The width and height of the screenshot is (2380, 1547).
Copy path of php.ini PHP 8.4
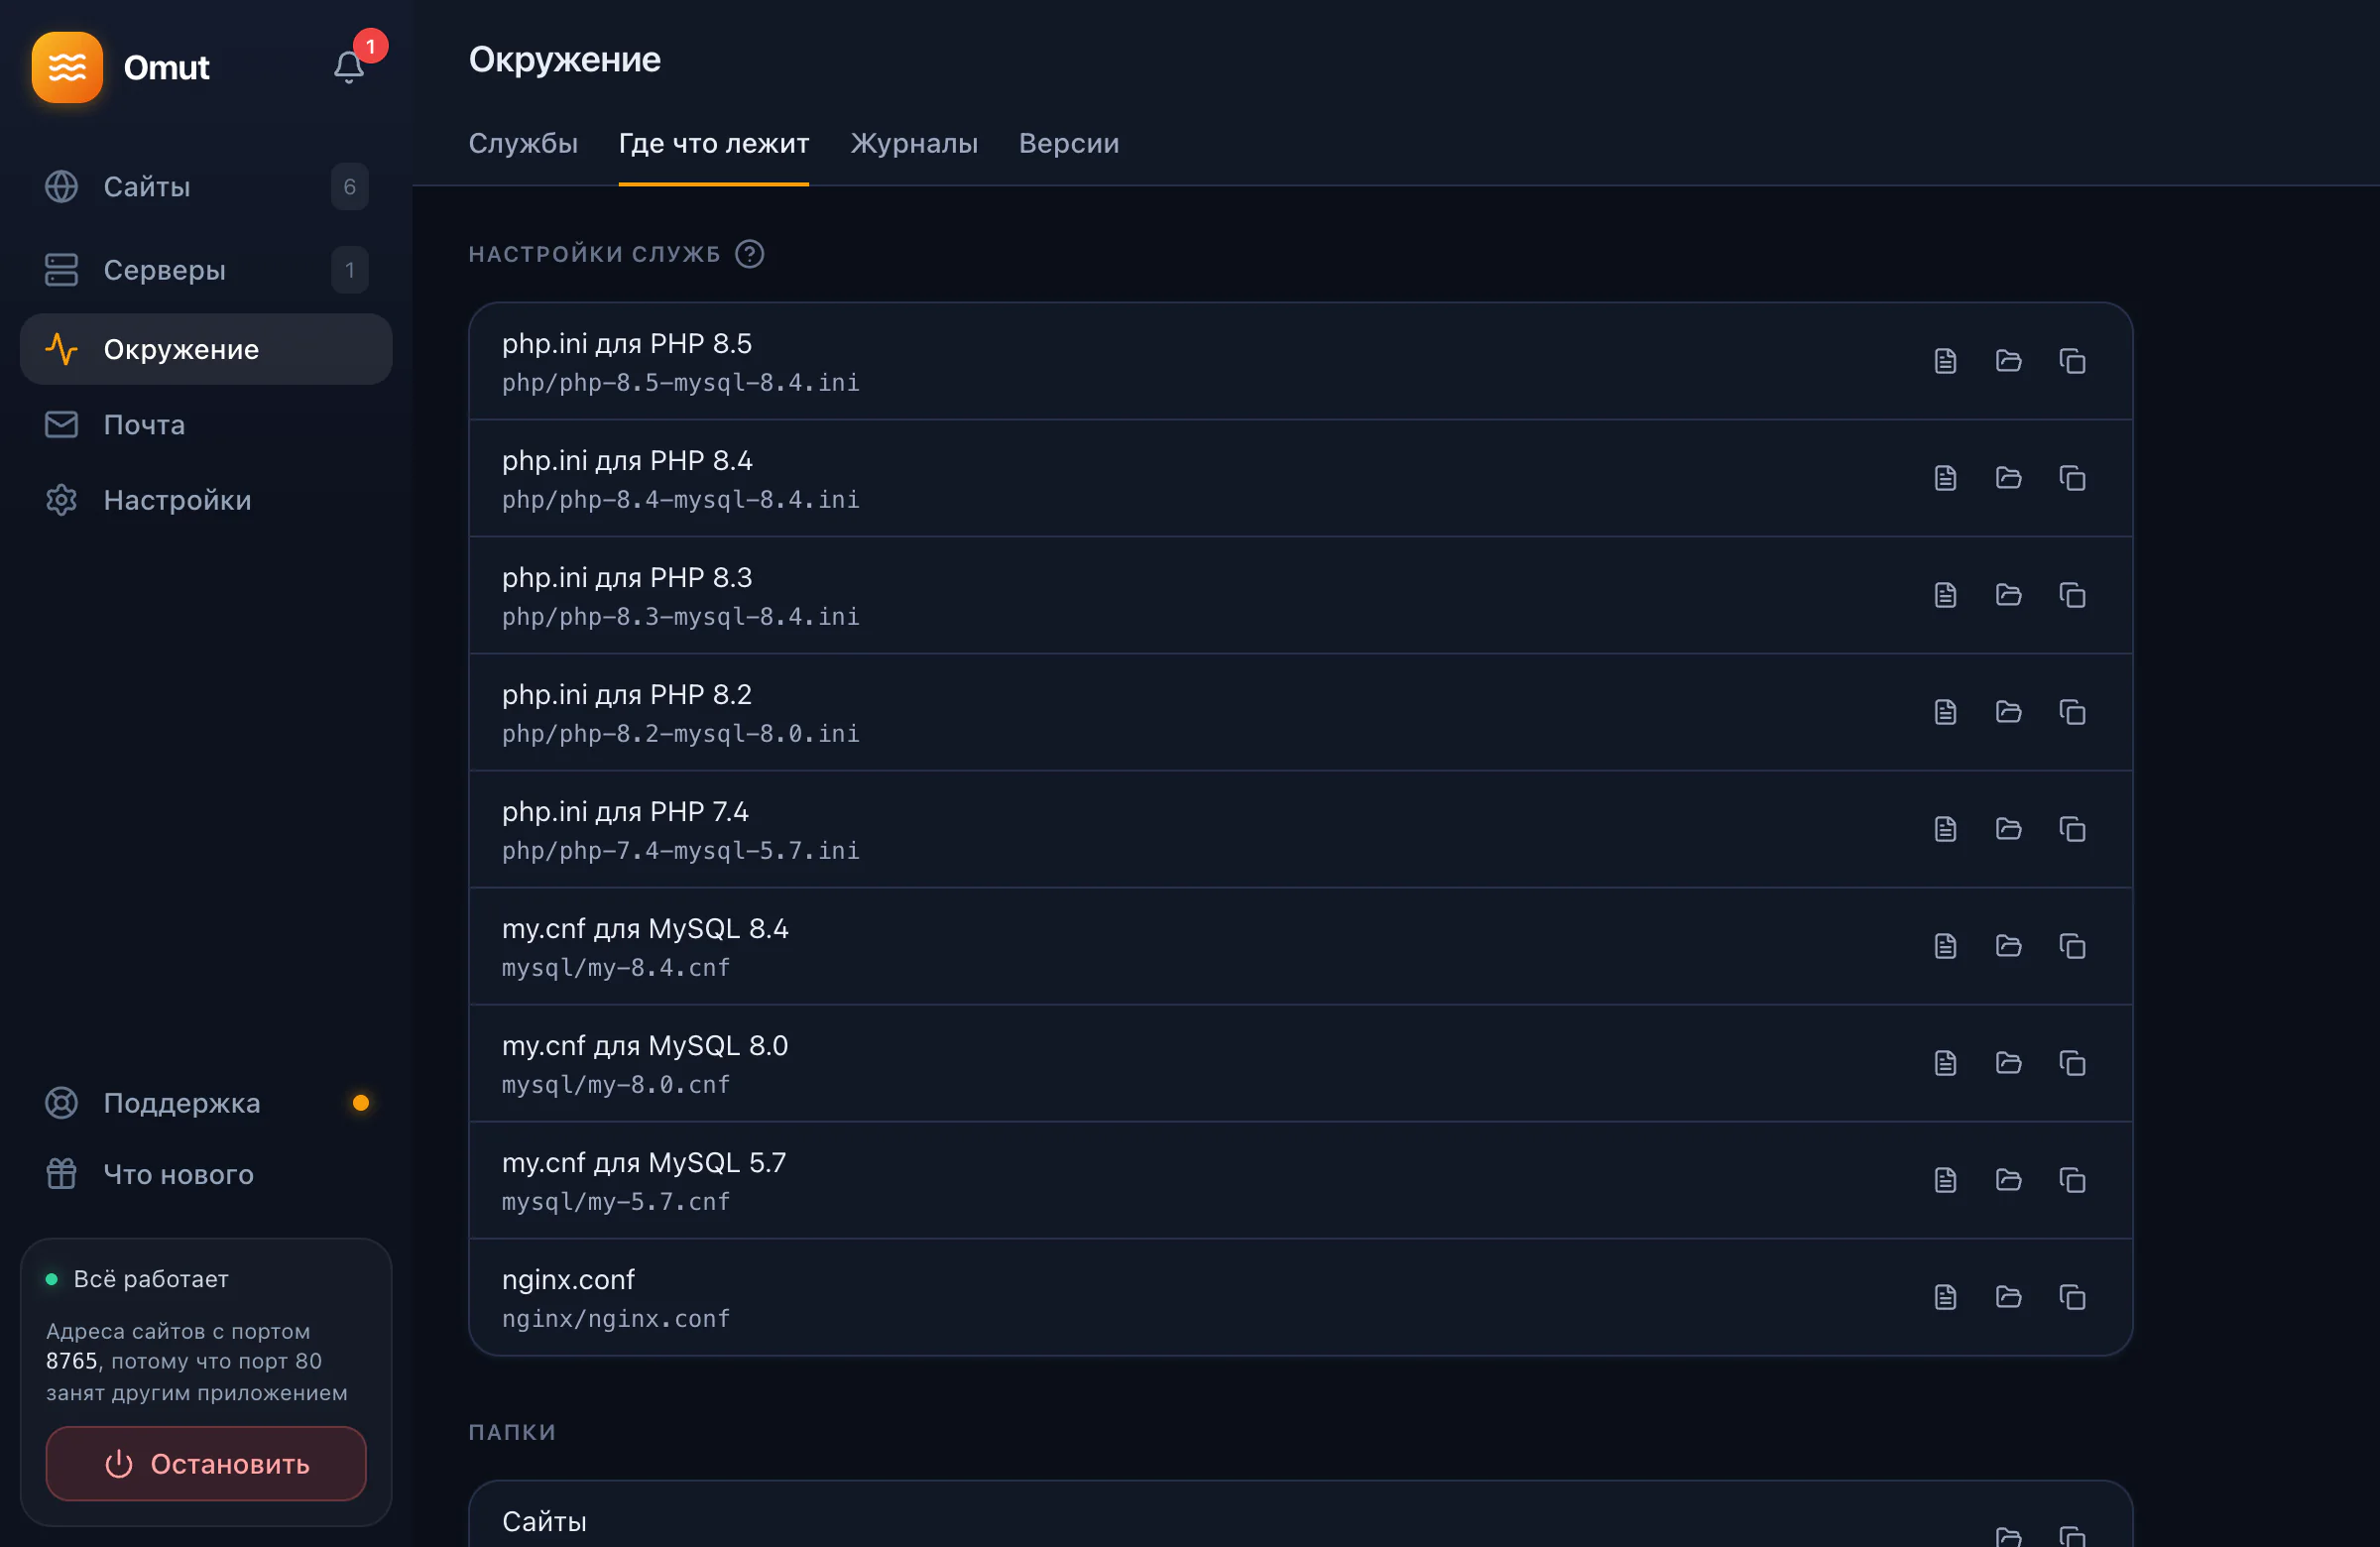(2072, 478)
